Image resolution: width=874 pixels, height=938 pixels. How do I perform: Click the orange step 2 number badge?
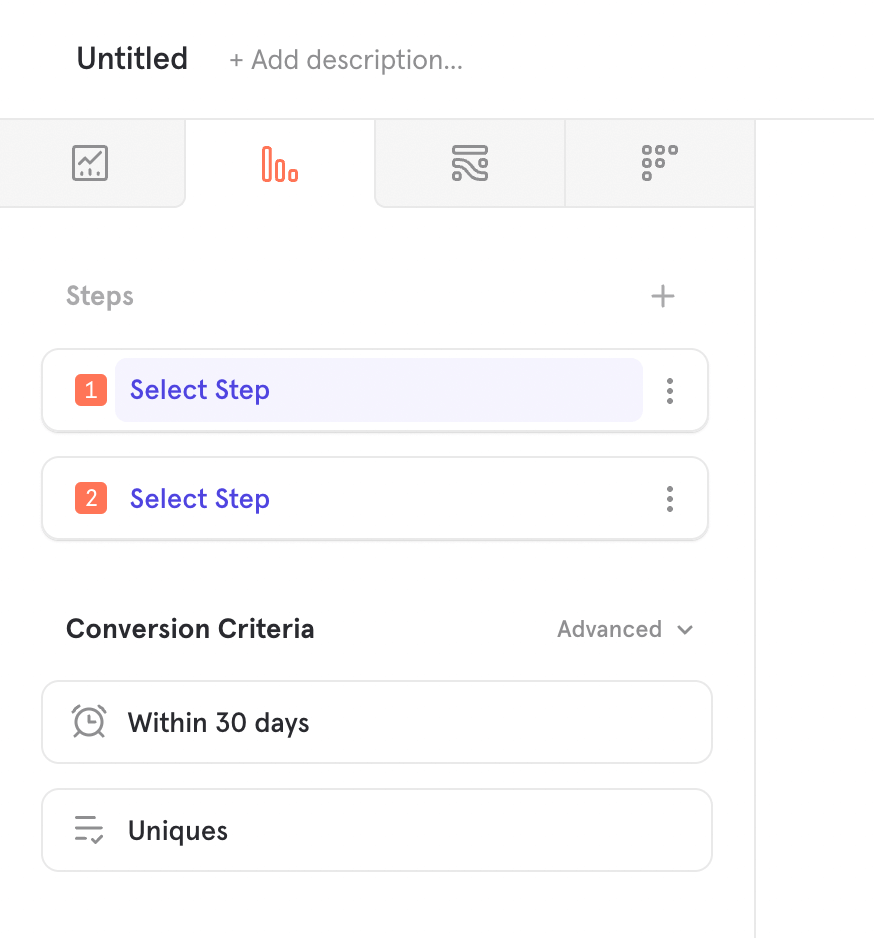(x=91, y=499)
